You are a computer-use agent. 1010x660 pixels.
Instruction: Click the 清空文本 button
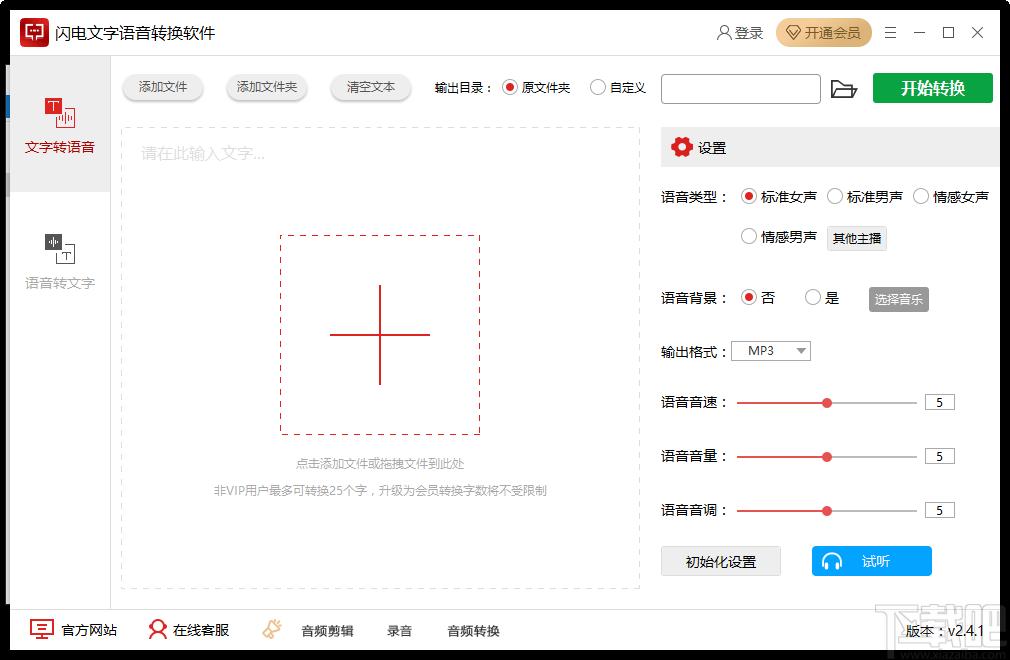click(370, 87)
